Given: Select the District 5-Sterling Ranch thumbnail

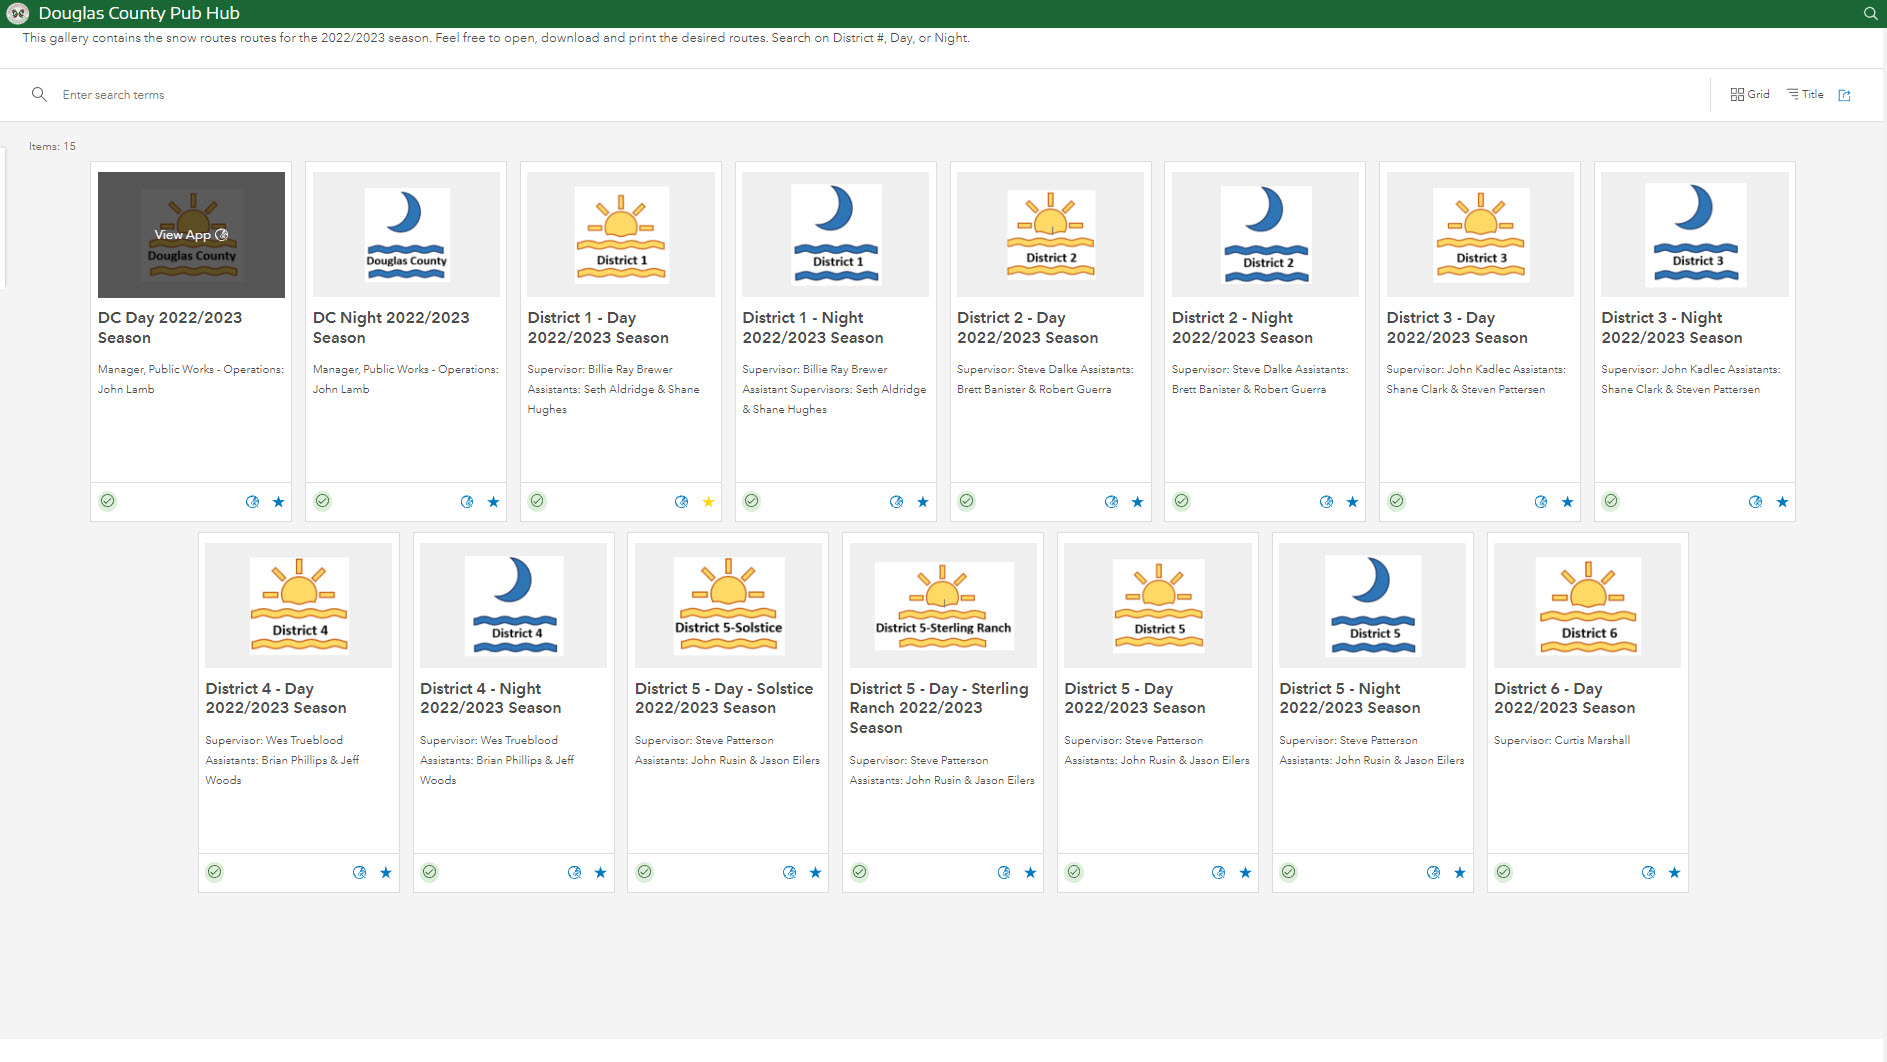Looking at the screenshot, I should 943,605.
